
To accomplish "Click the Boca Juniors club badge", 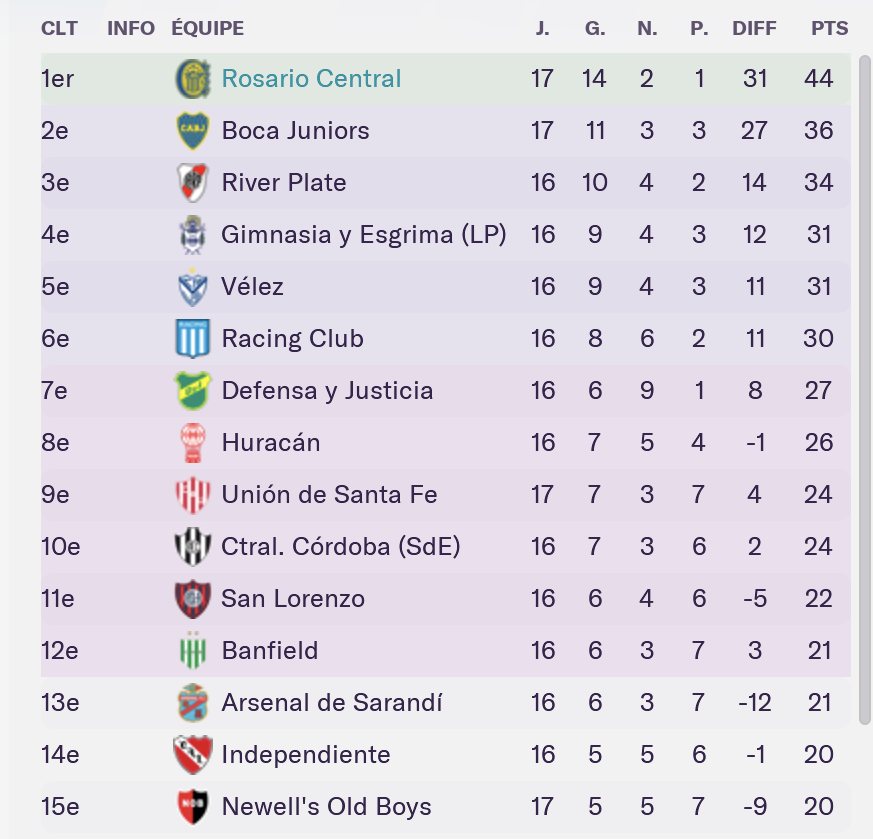I will (x=193, y=130).
